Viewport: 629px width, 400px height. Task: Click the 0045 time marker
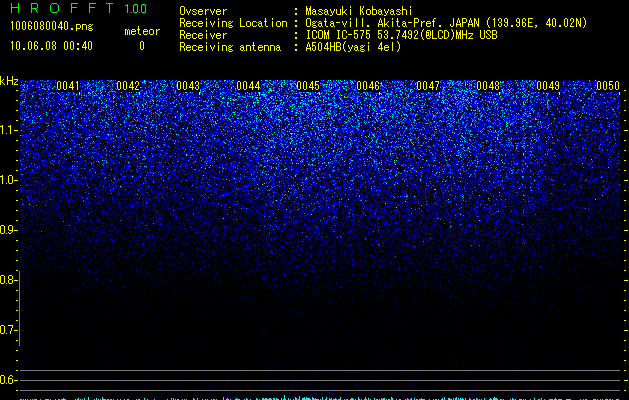(308, 86)
